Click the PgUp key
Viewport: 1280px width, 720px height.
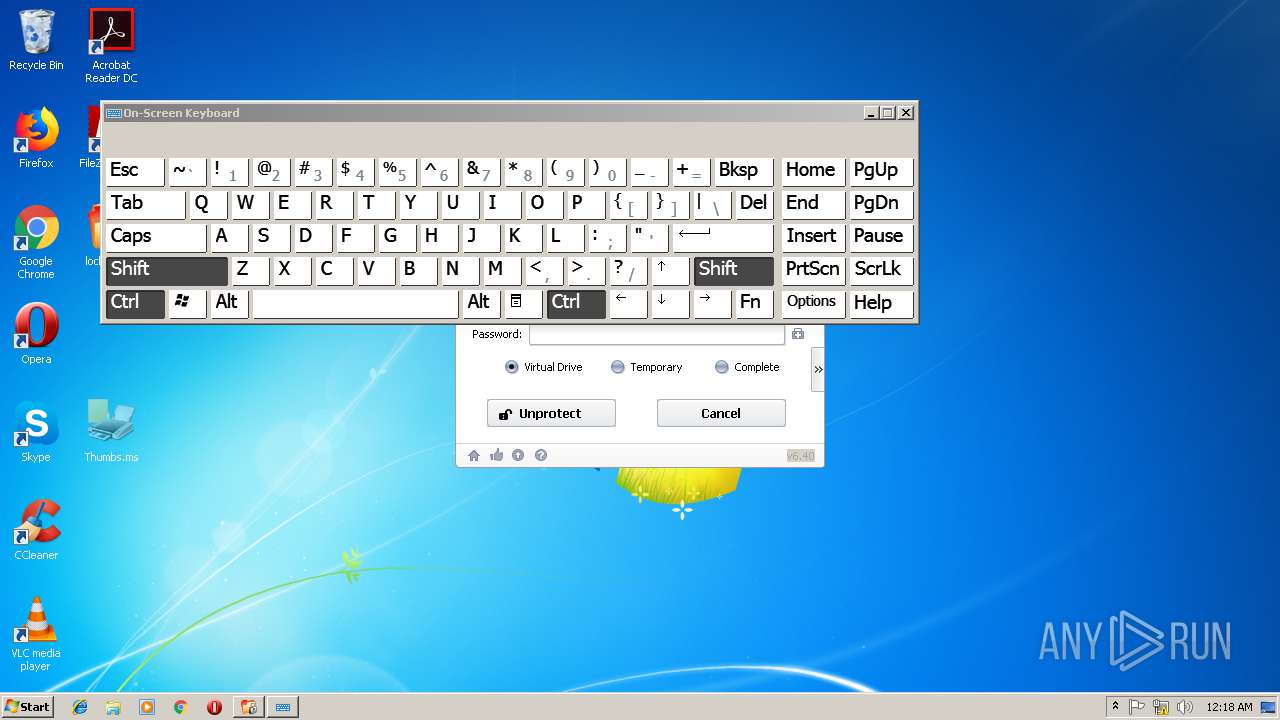(x=880, y=171)
